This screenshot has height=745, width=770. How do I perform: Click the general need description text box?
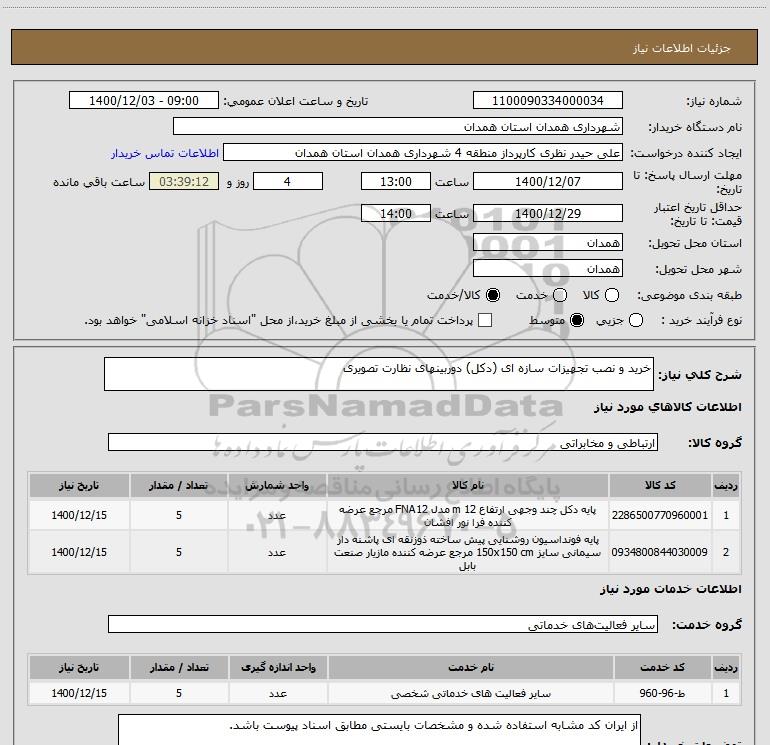(x=379, y=374)
